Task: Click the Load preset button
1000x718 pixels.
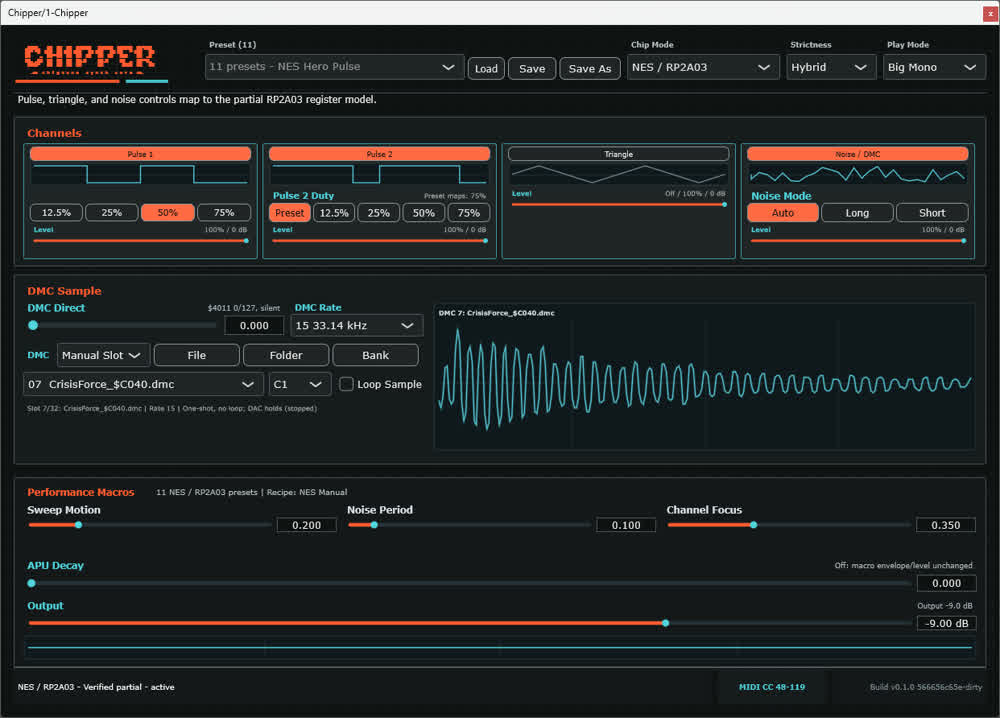Action: pos(486,68)
